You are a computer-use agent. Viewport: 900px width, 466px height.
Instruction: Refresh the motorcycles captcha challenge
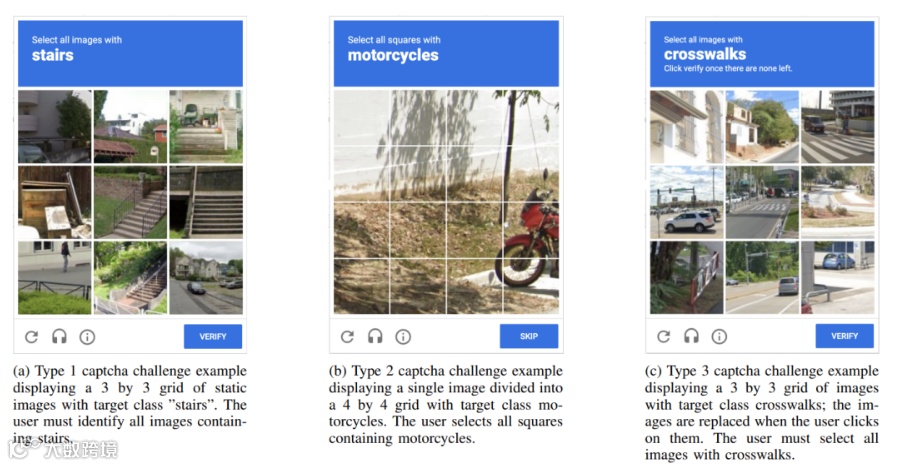347,337
